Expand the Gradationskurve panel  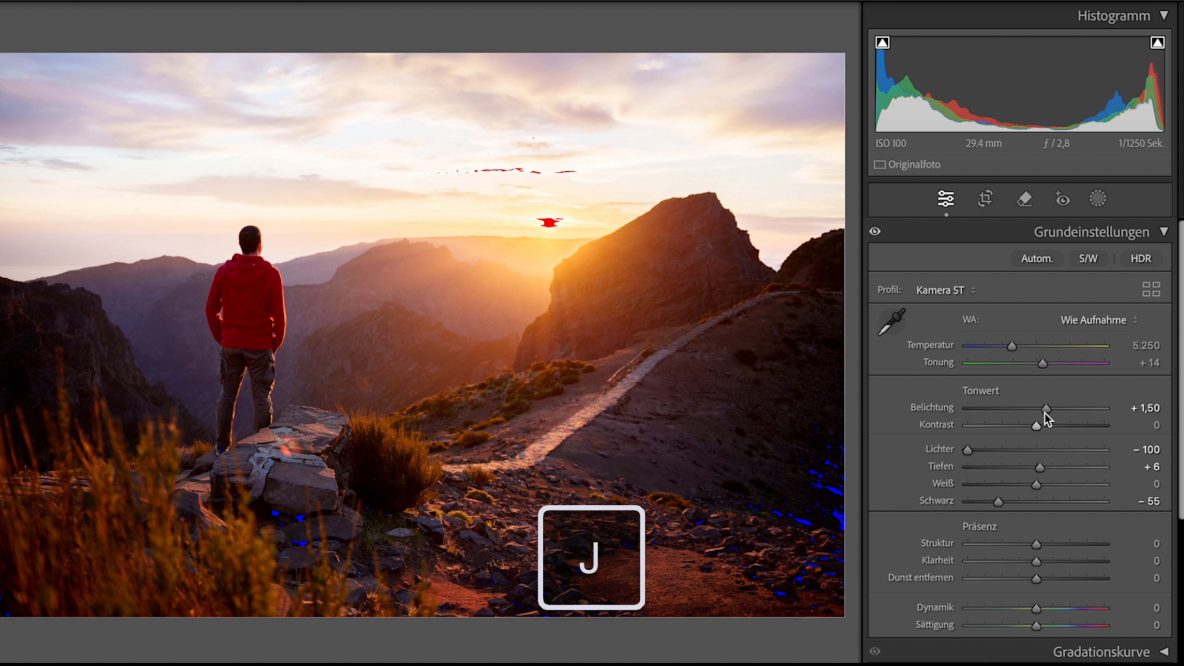[x=1164, y=652]
